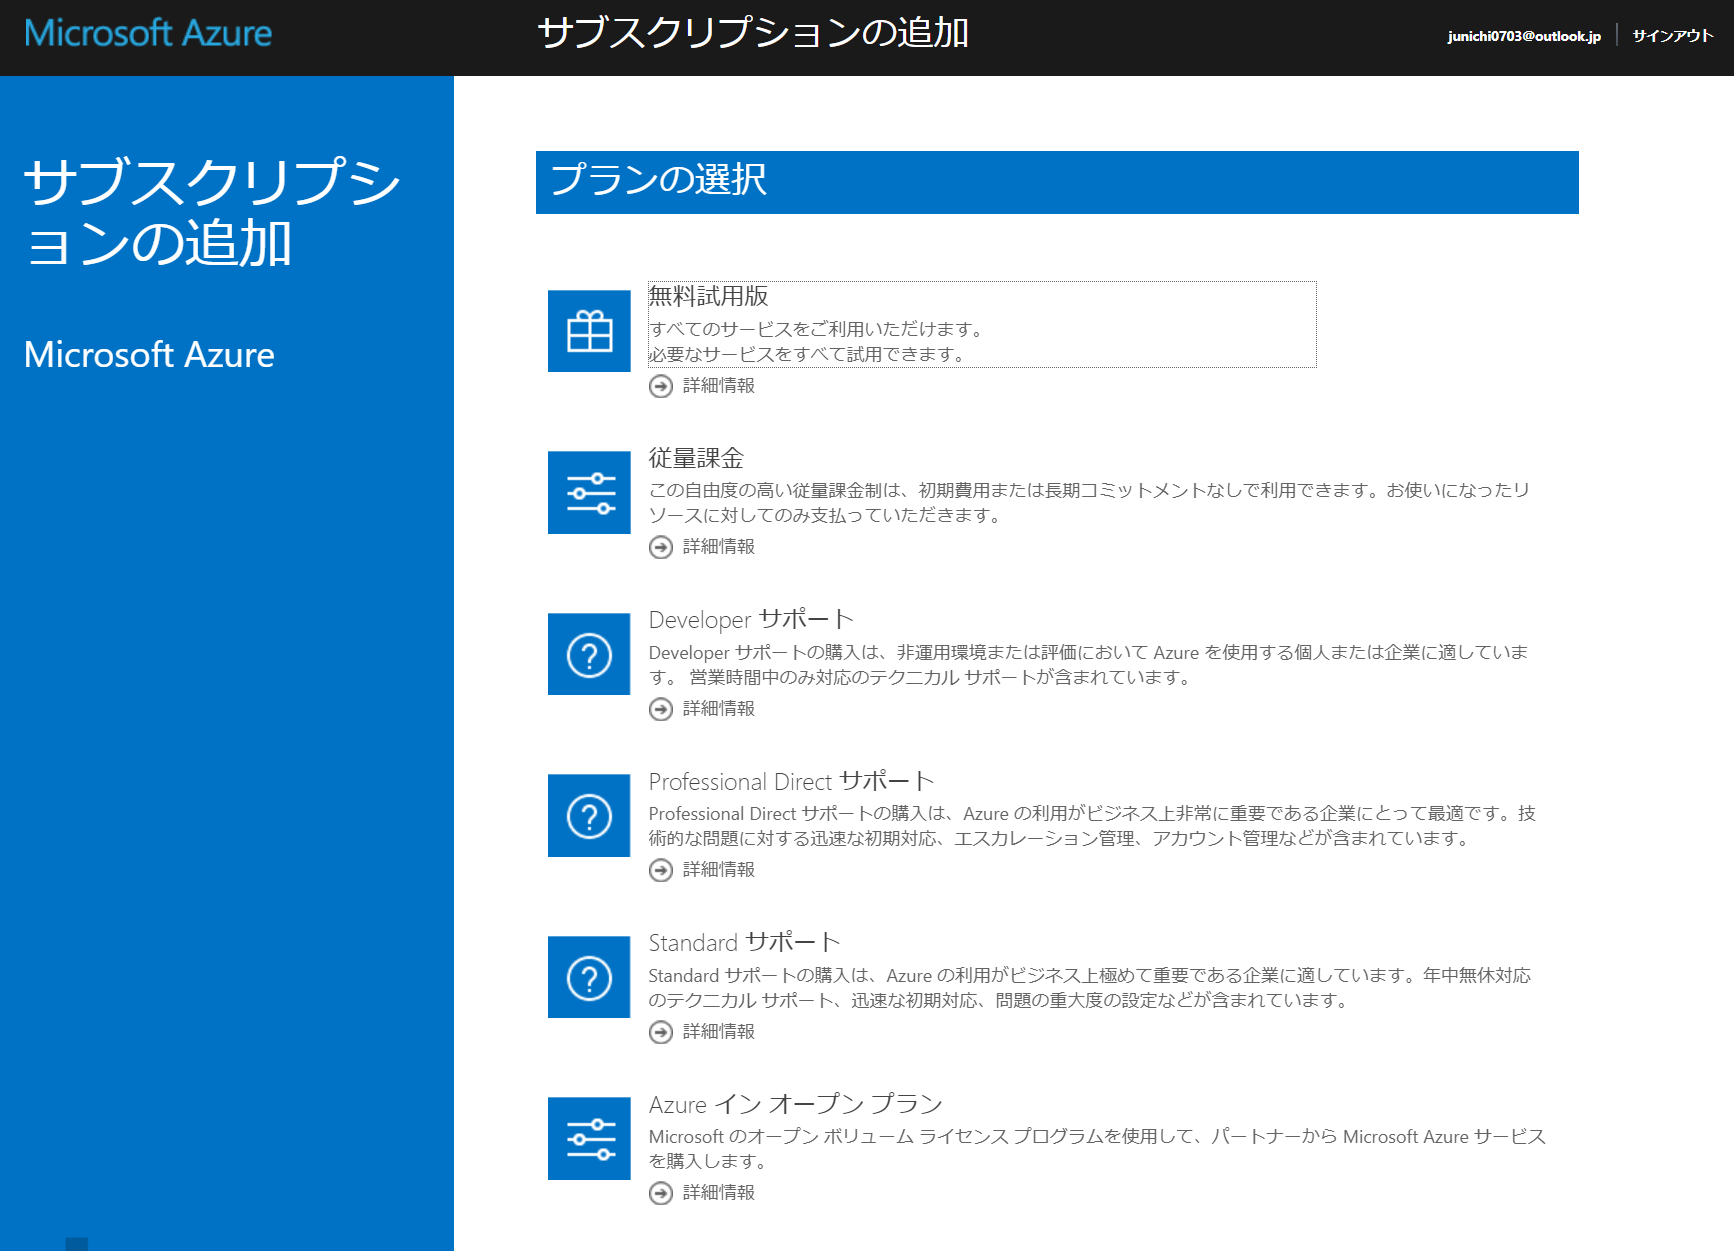Open 詳細情報 for Professional Direct サポート
This screenshot has height=1251, width=1734.
[x=719, y=870]
